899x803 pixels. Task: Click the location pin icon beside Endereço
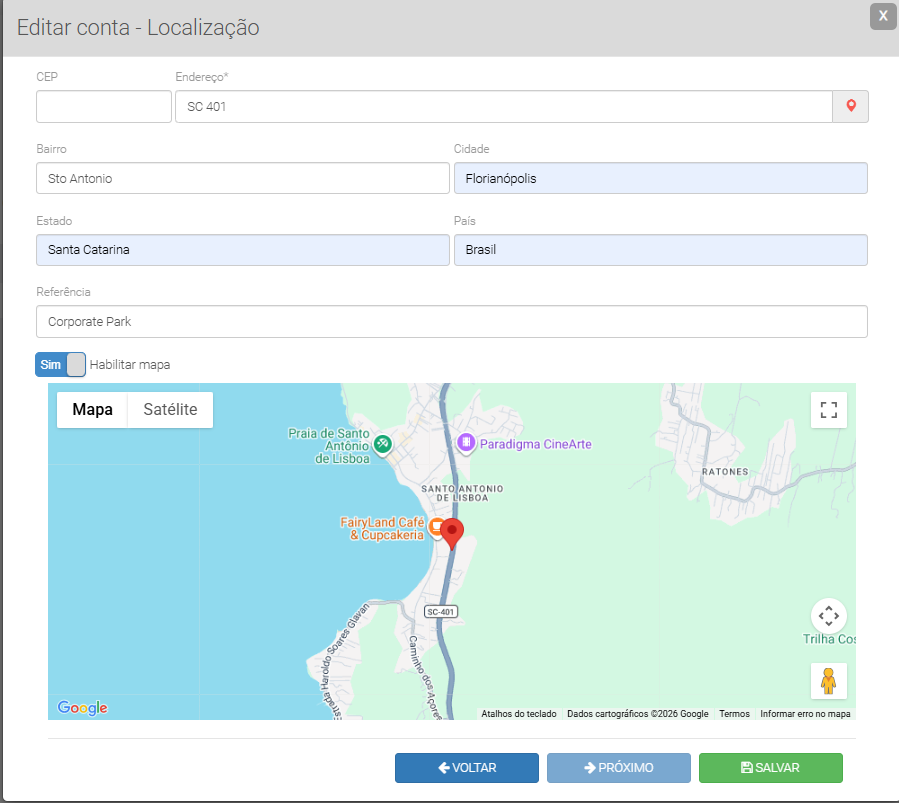[850, 106]
